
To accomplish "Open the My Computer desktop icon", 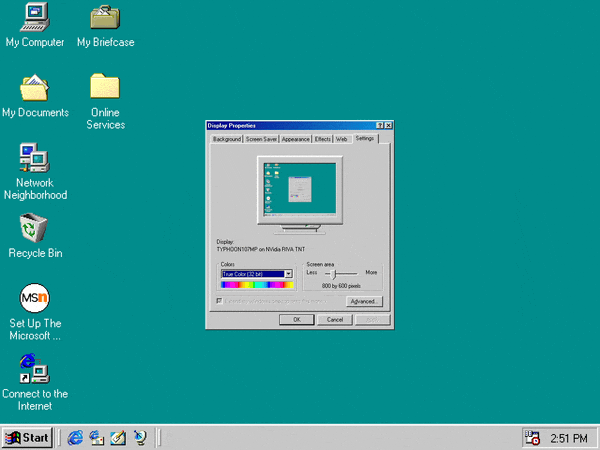I will (x=34, y=17).
